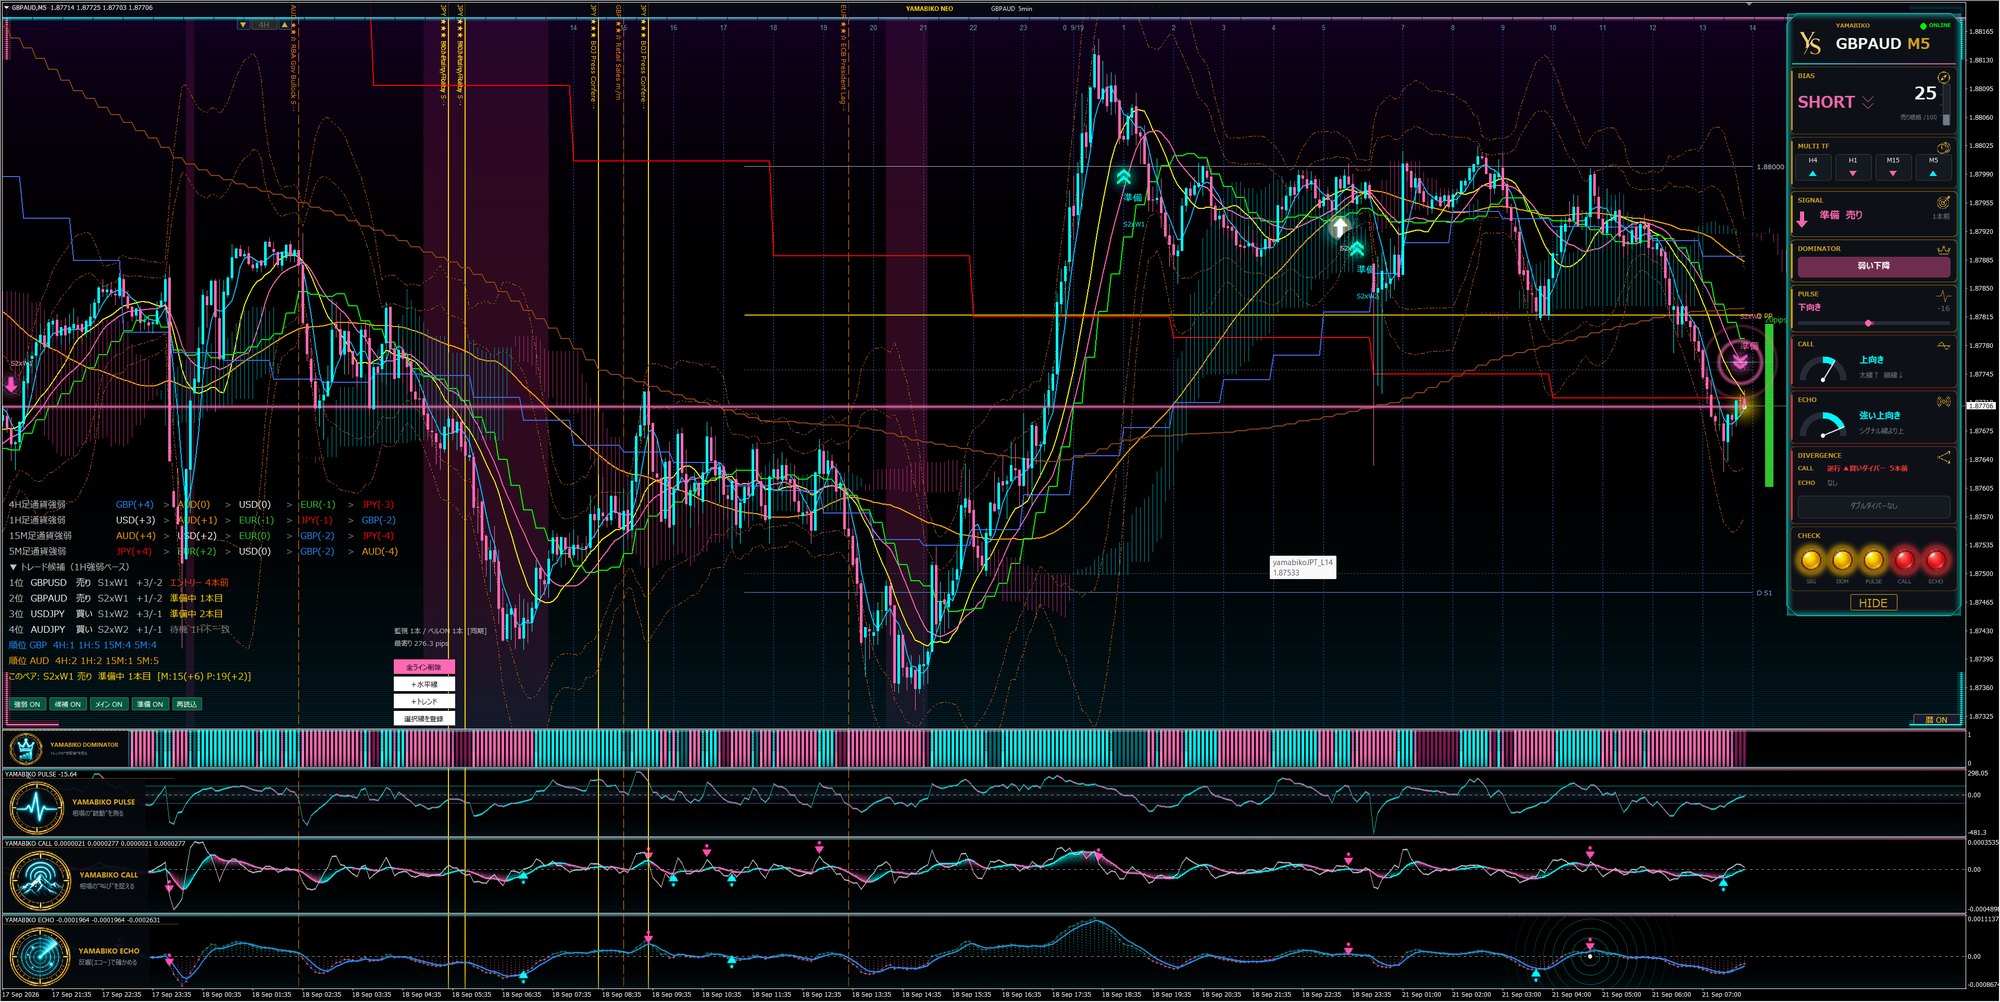This screenshot has height=1002, width=2000.
Task: Select the H4 timeframe tile
Action: tap(1813, 166)
